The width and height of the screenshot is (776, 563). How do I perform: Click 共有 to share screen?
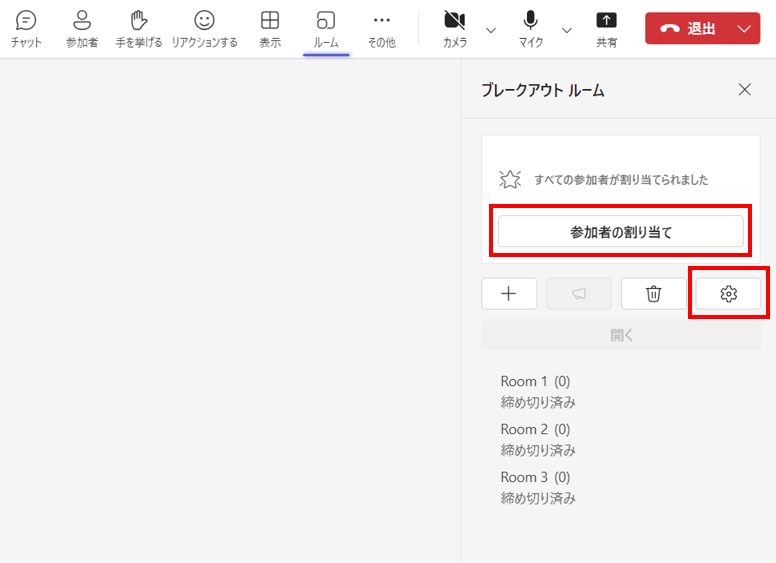point(606,30)
